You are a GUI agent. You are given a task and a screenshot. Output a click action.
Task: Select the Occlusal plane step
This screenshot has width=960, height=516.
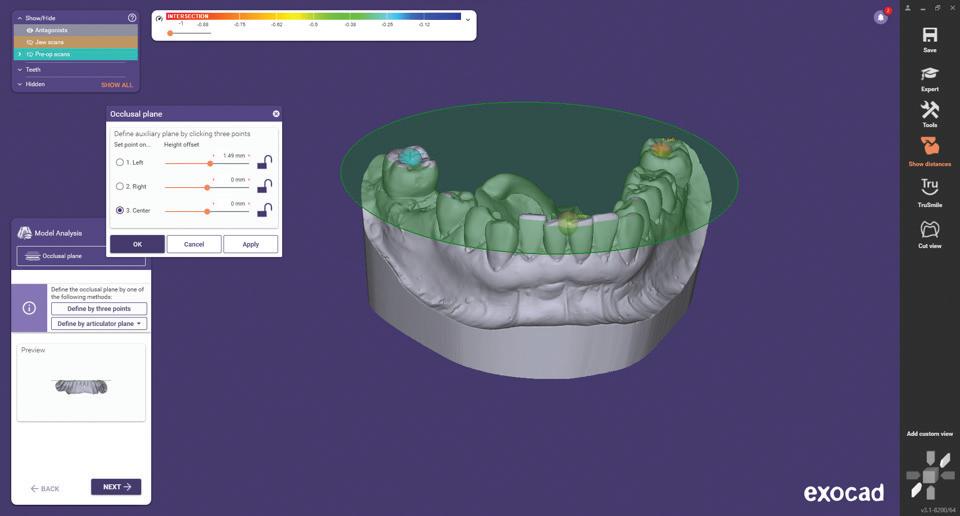(81, 256)
